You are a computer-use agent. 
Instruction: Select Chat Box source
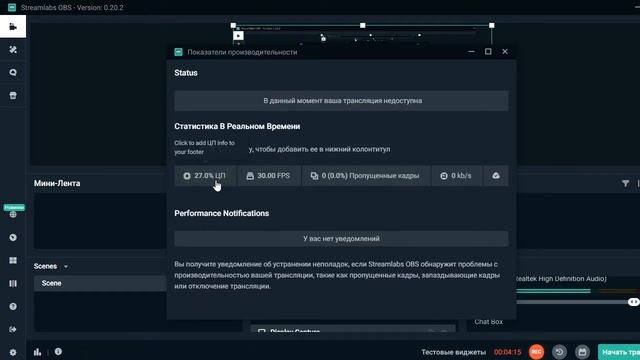tap(489, 322)
